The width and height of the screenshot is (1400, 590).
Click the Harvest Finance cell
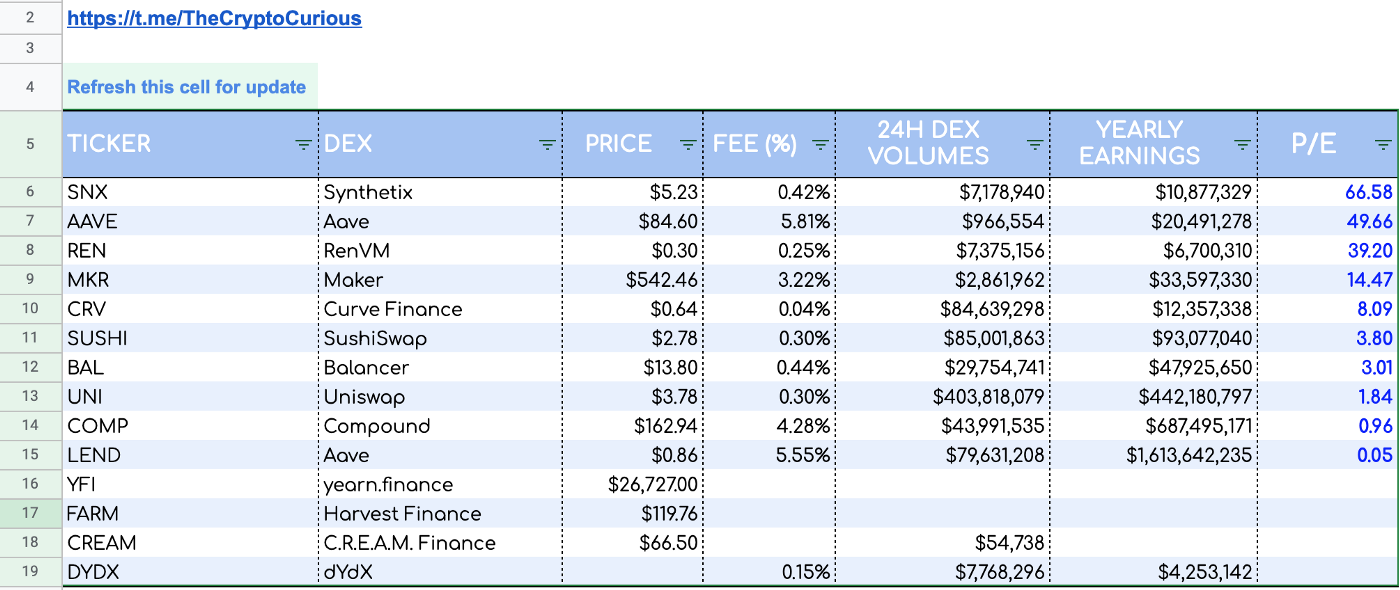[441, 514]
